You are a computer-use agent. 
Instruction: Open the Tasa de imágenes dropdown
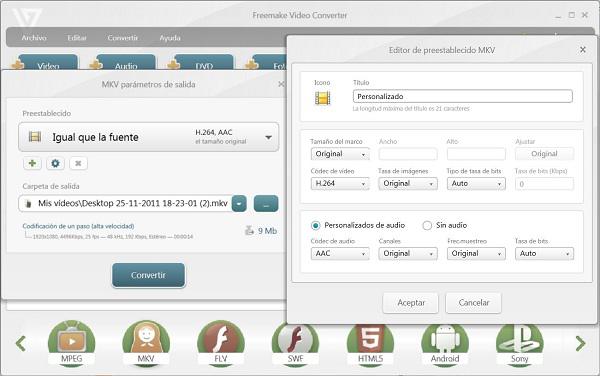tap(408, 184)
